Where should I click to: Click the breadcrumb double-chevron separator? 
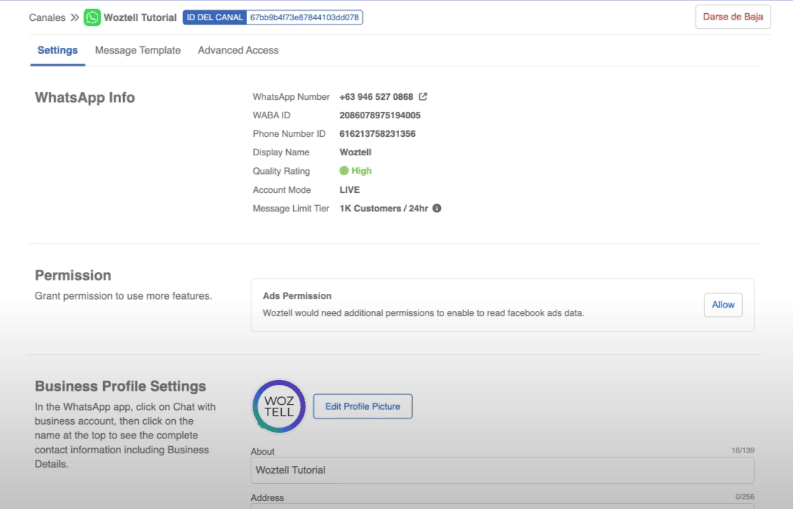75,18
